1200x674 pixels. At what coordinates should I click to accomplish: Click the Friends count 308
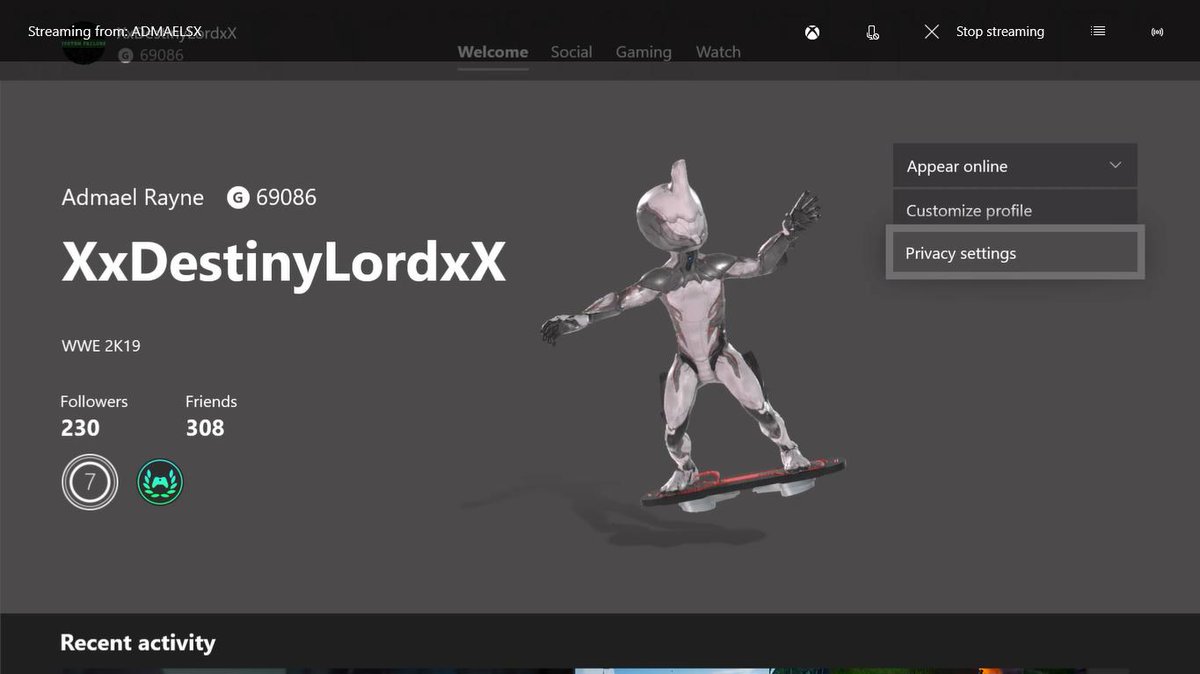(205, 428)
